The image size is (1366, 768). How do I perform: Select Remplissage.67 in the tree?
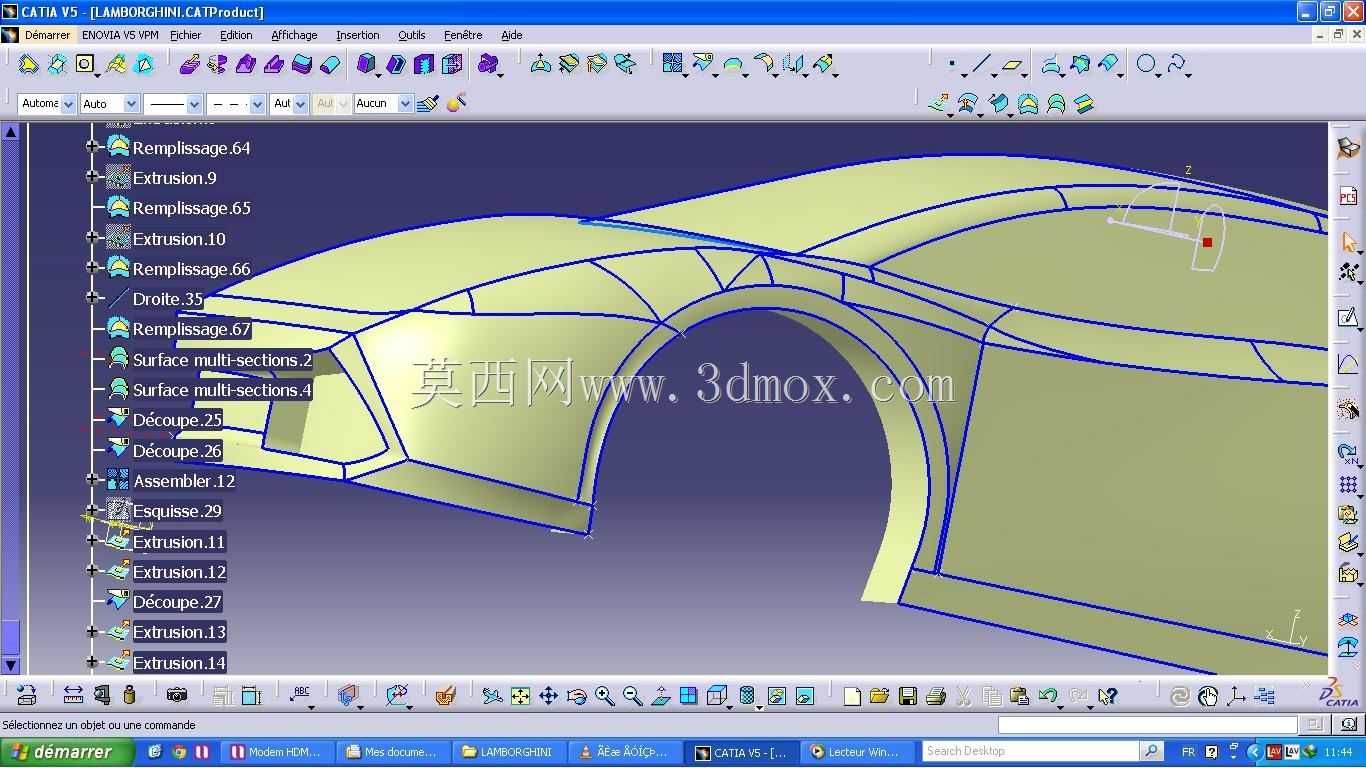pyautogui.click(x=191, y=329)
